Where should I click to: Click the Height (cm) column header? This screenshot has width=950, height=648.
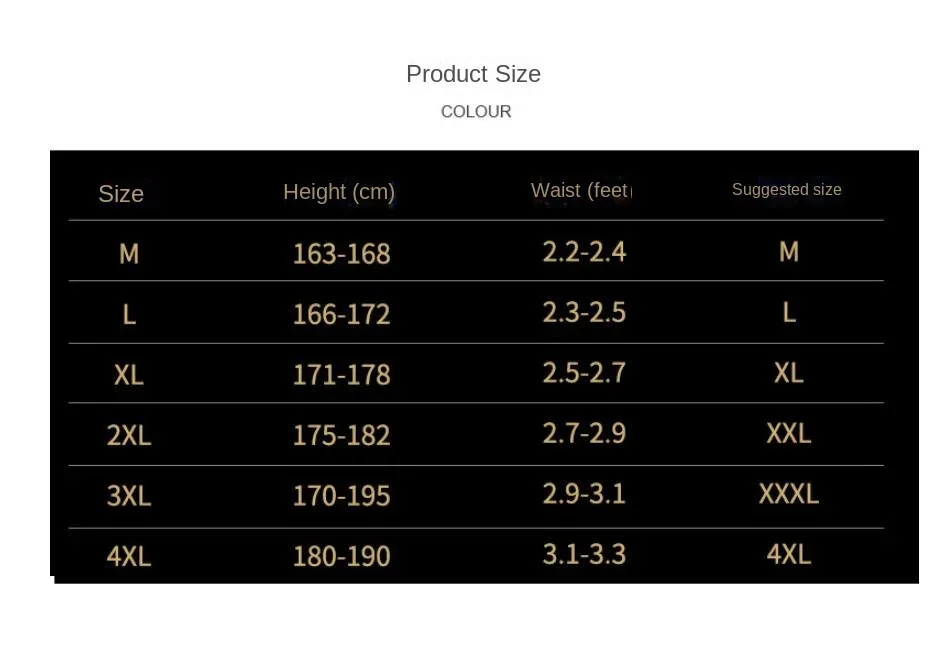click(339, 192)
